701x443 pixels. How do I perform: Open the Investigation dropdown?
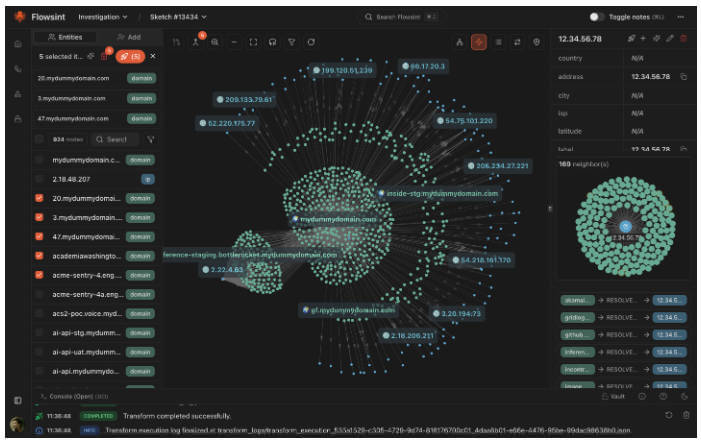click(x=103, y=17)
